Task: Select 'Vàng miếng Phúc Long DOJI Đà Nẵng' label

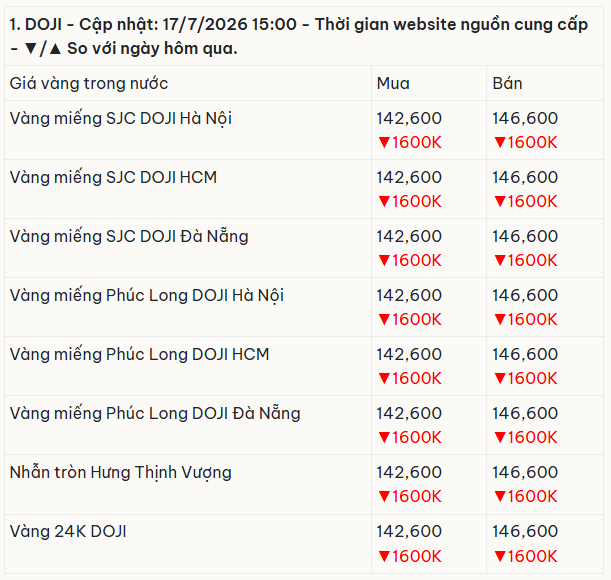Action: pyautogui.click(x=155, y=414)
